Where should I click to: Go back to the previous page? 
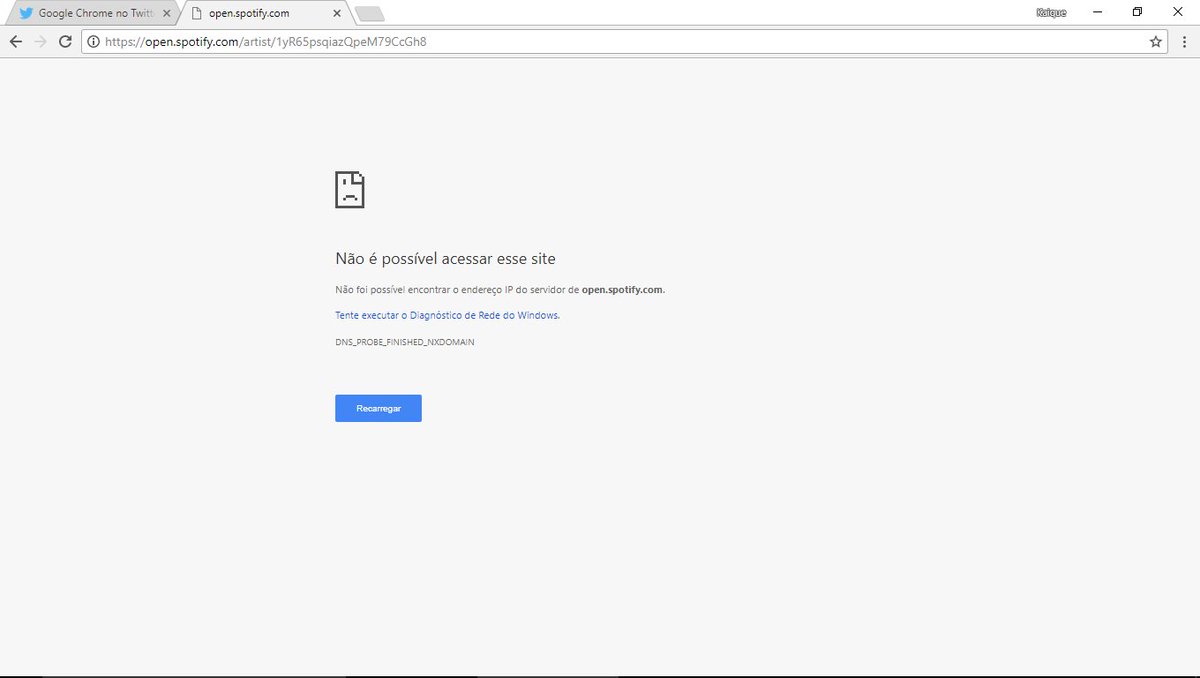click(x=15, y=42)
